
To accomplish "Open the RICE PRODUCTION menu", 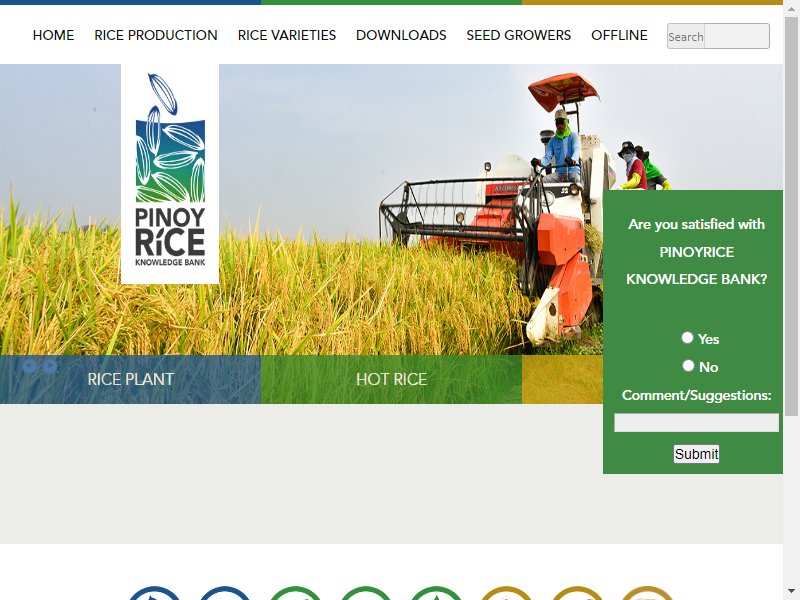I will [x=156, y=35].
